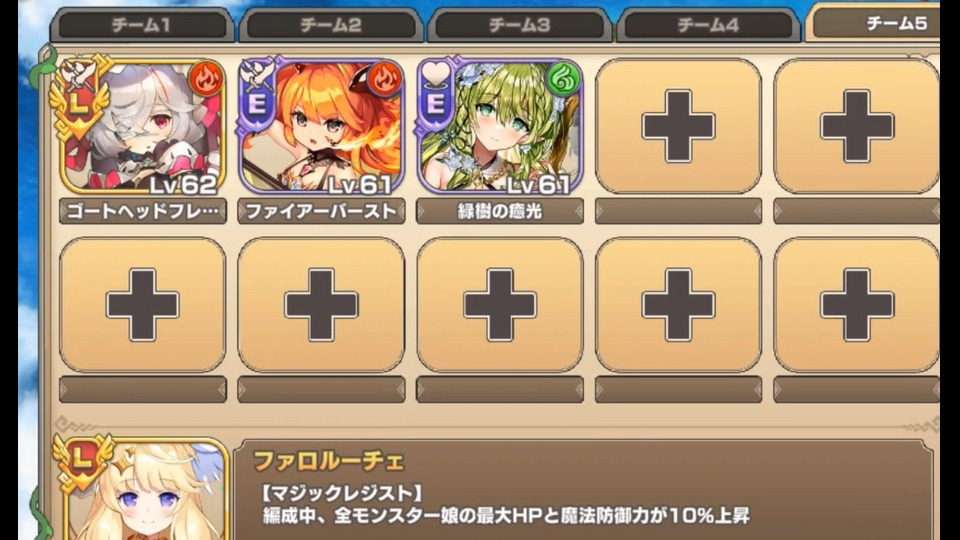This screenshot has height=540, width=960.
Task: Select the ゴートヘッドフレ… leader monster portrait
Action: [142, 126]
